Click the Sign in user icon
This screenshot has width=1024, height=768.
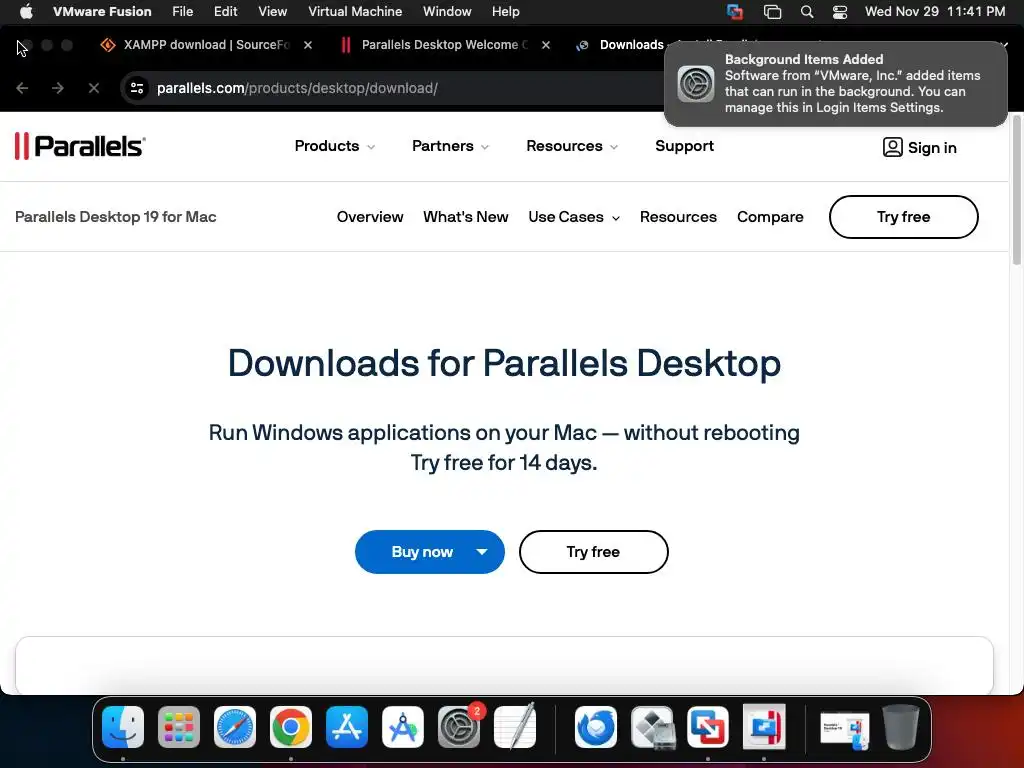892,147
